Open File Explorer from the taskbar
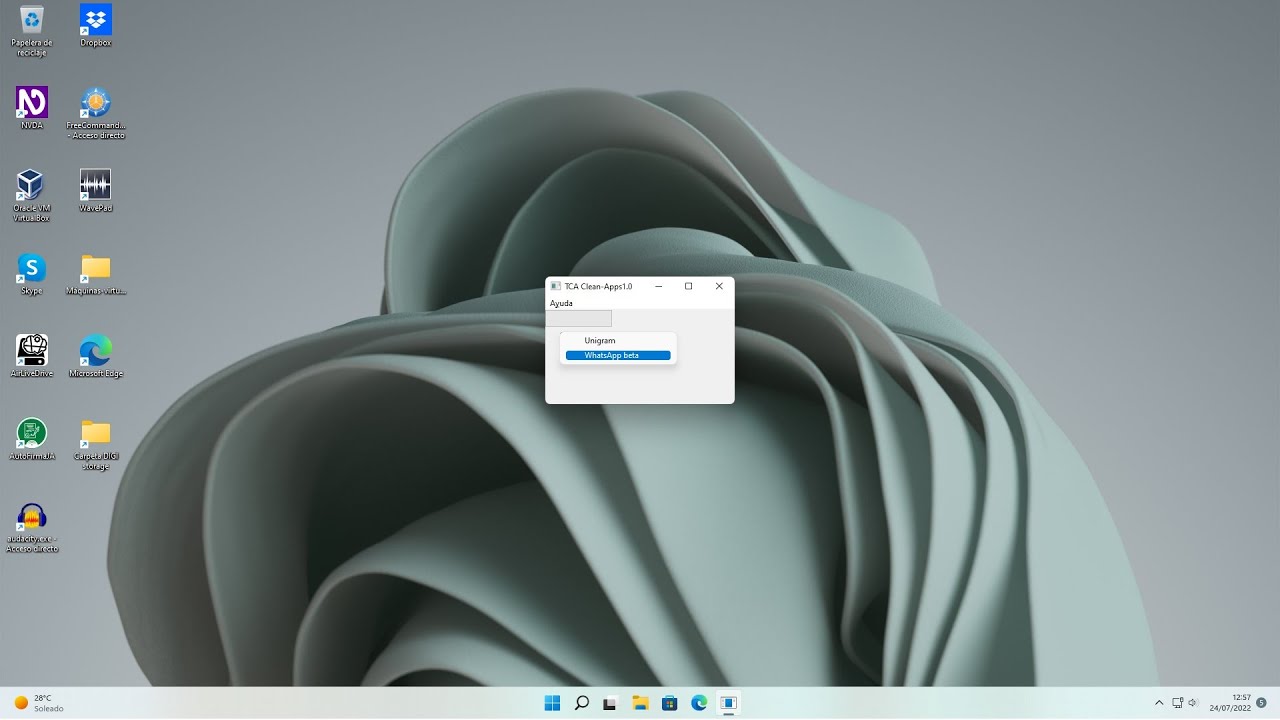The image size is (1280, 720). click(640, 703)
